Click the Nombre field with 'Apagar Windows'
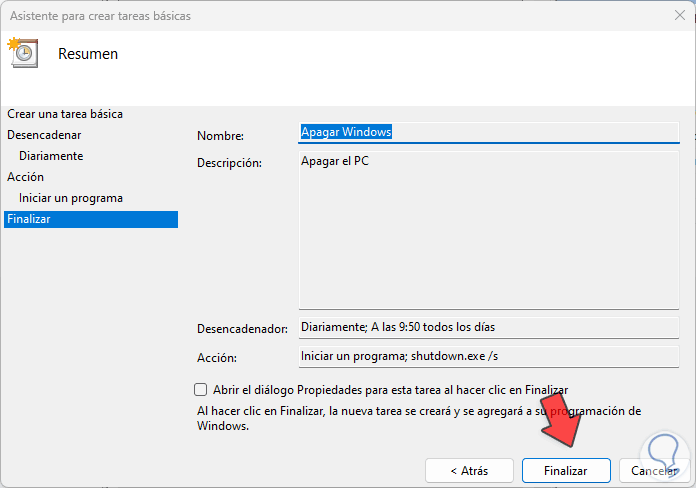Screen dimensions: 696x488 (x=488, y=132)
